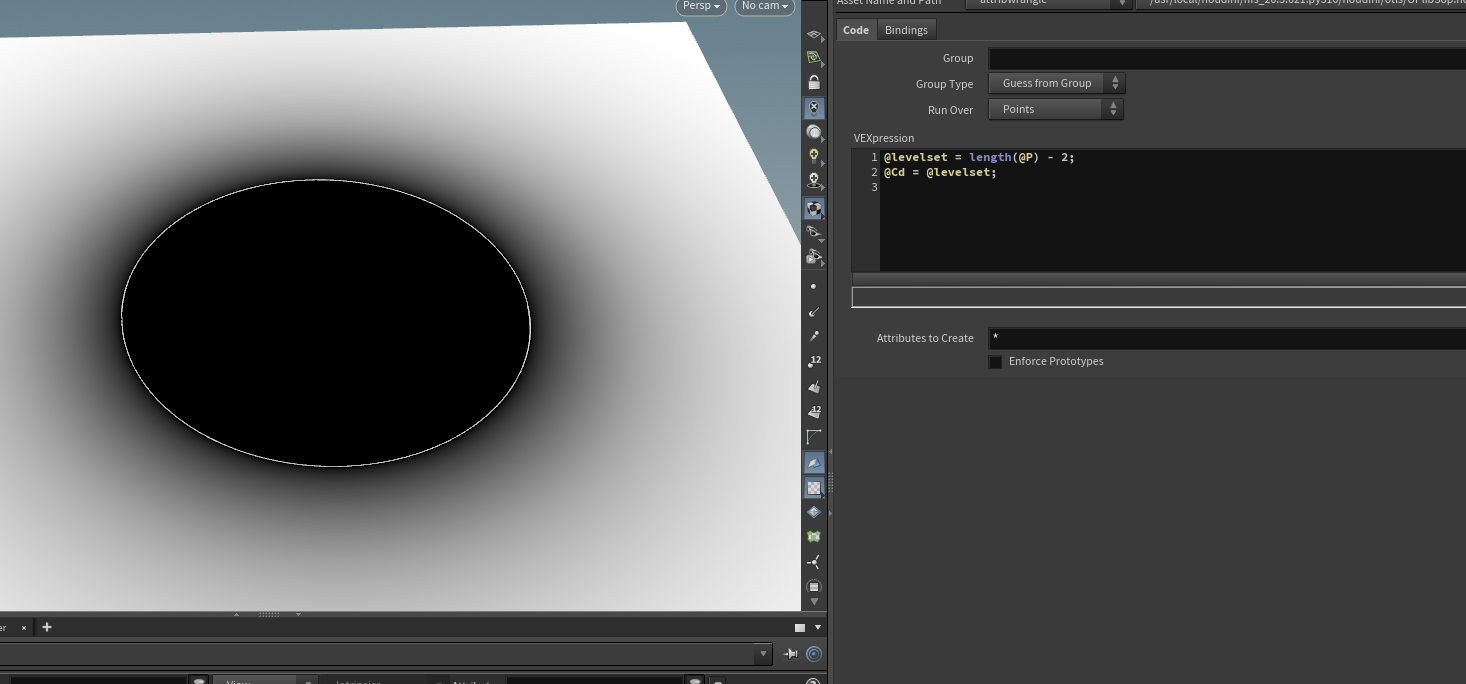Image resolution: width=1466 pixels, height=684 pixels.
Task: Open the Run Over dropdown
Action: [1056, 110]
